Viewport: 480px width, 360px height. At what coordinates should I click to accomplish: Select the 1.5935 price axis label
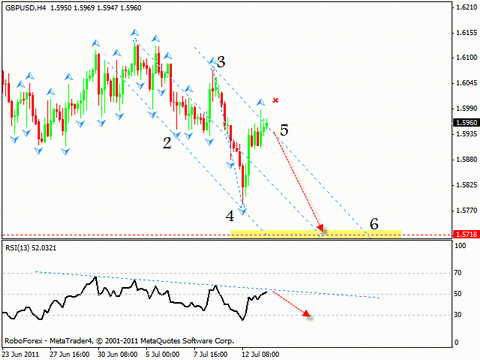point(467,134)
